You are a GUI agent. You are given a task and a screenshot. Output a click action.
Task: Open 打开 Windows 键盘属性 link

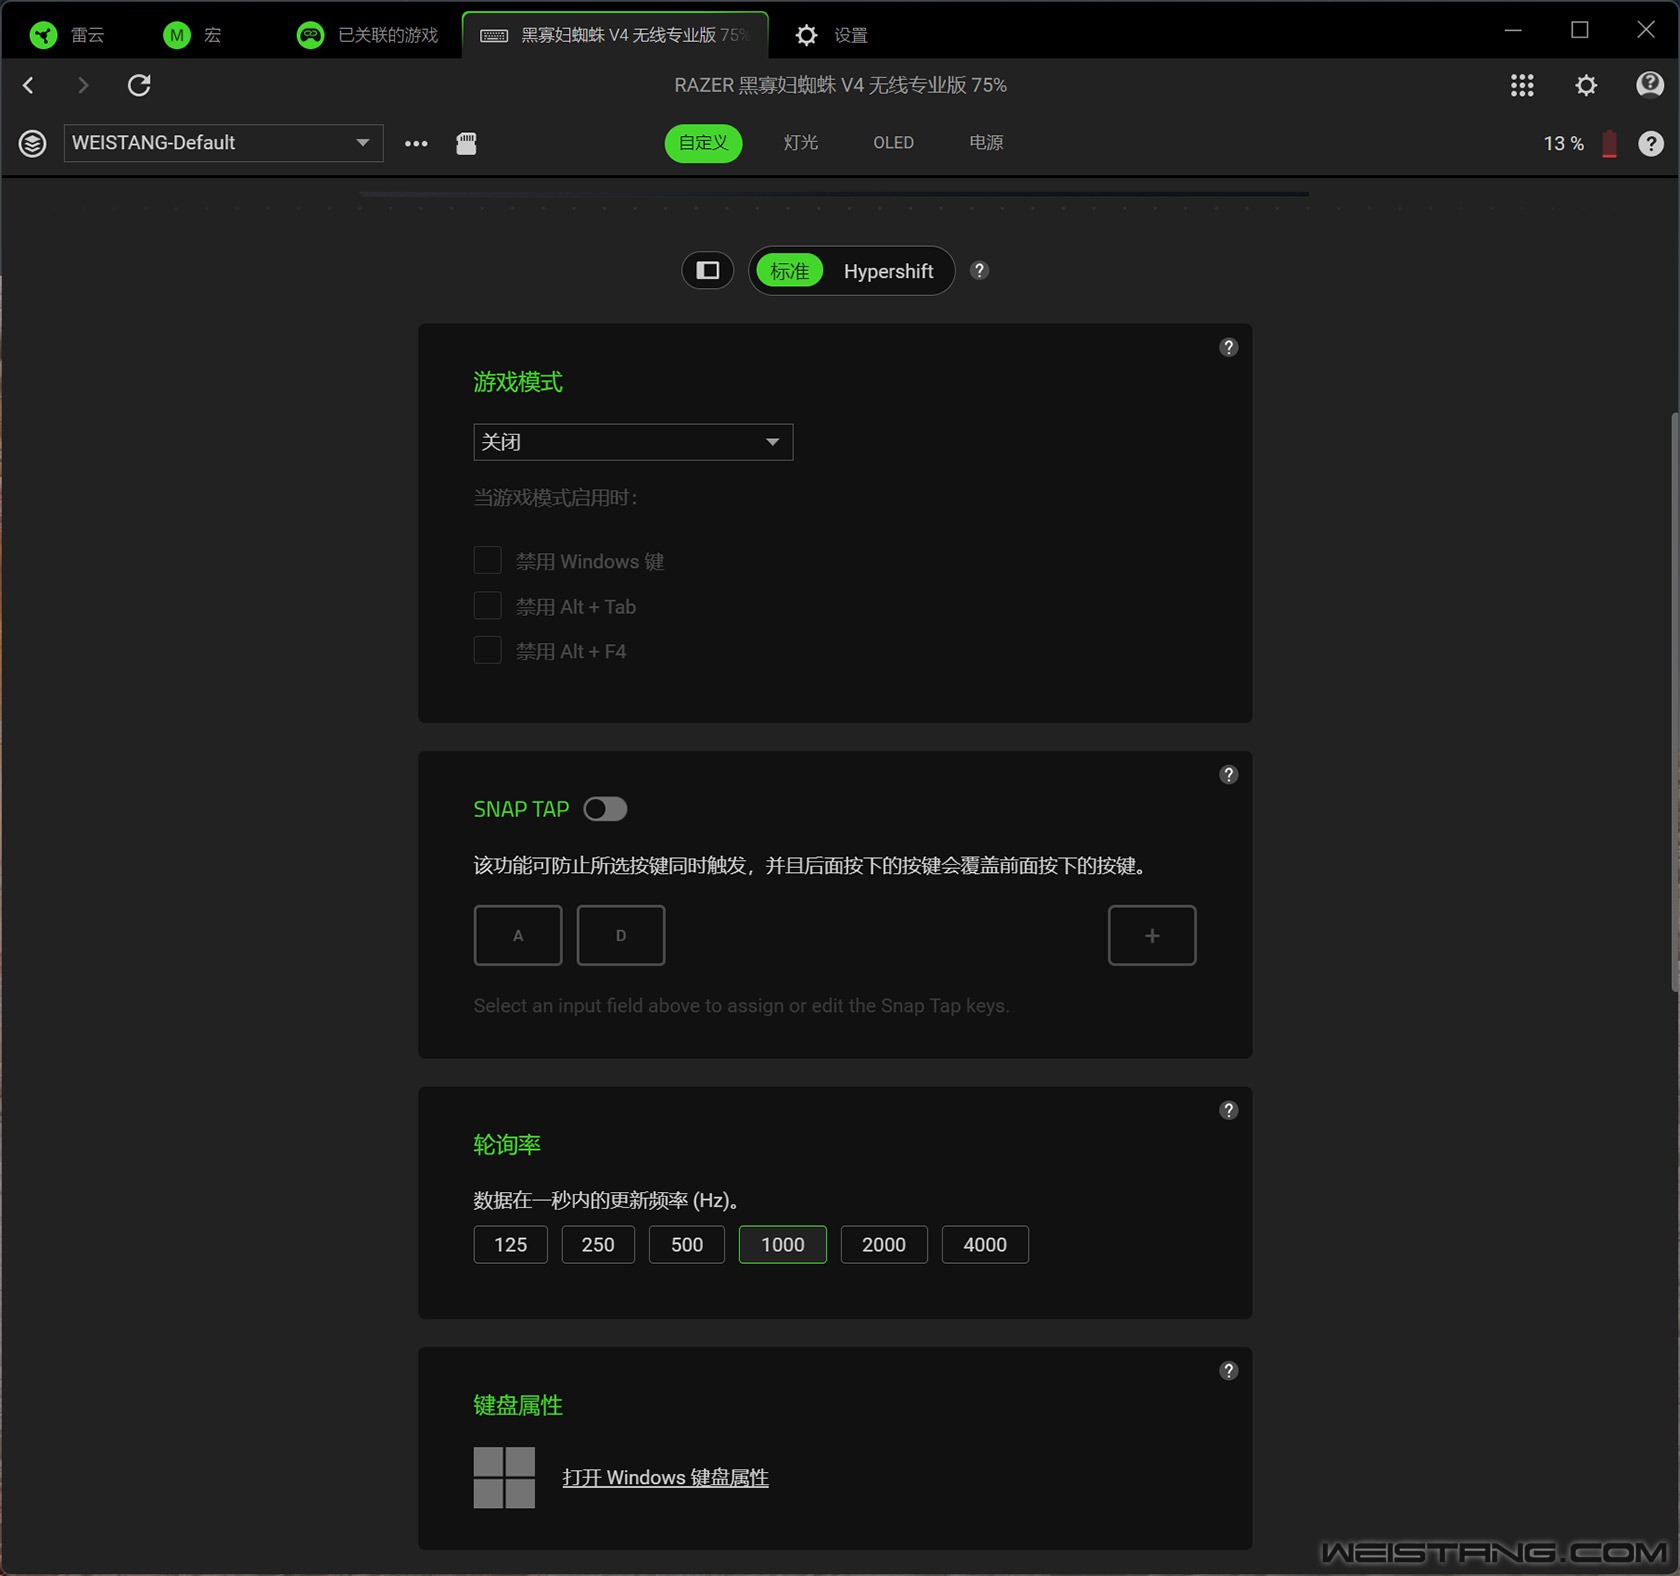point(665,1477)
